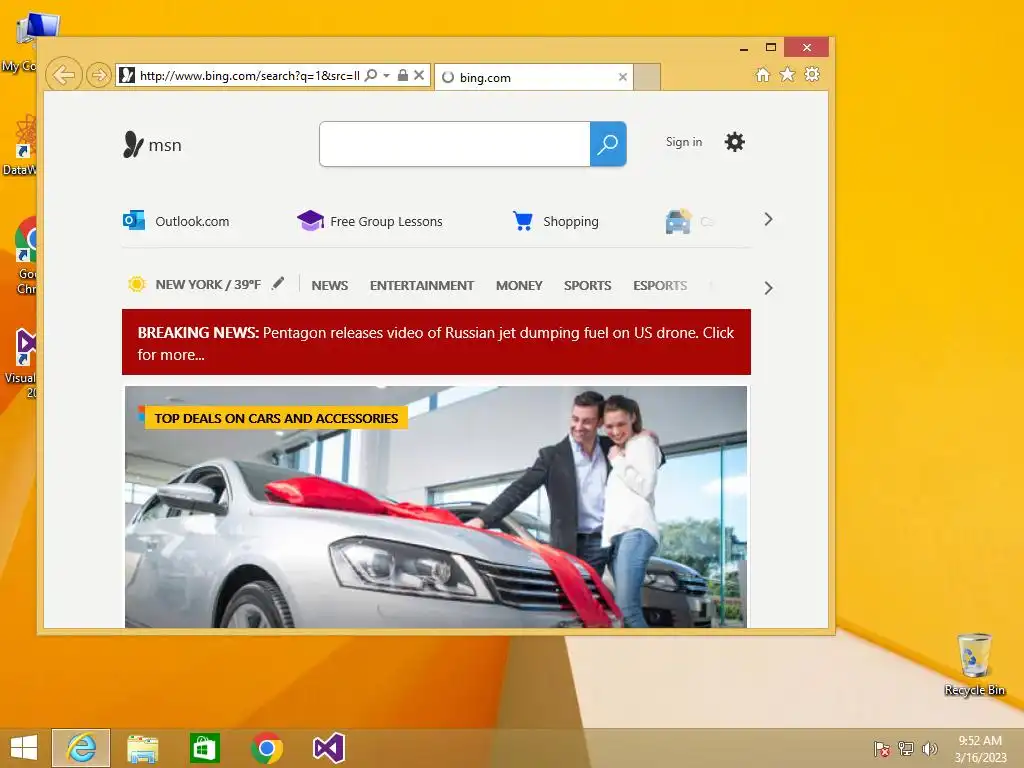1024x768 pixels.
Task: Select the bing.com tab
Action: (534, 77)
